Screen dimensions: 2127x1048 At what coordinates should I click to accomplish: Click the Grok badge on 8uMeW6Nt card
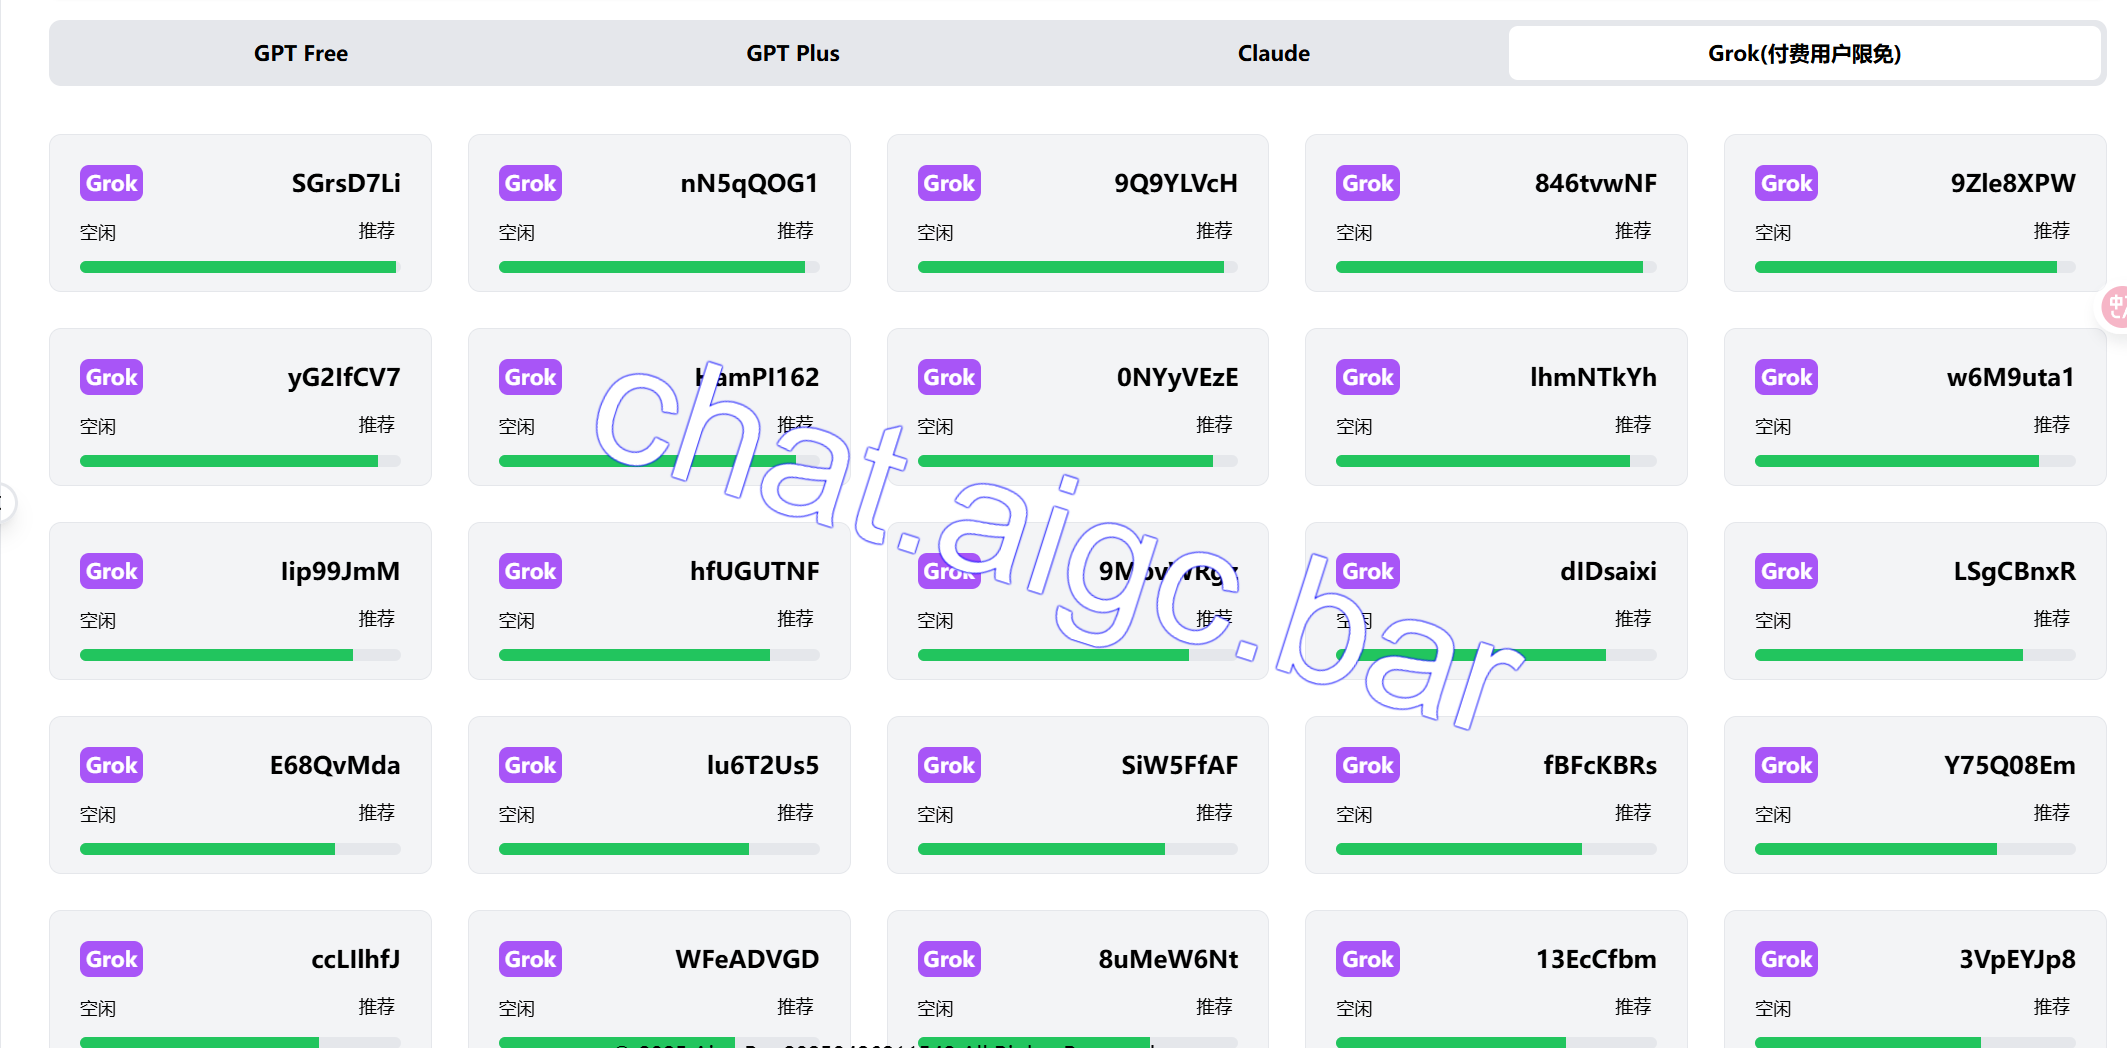949,959
